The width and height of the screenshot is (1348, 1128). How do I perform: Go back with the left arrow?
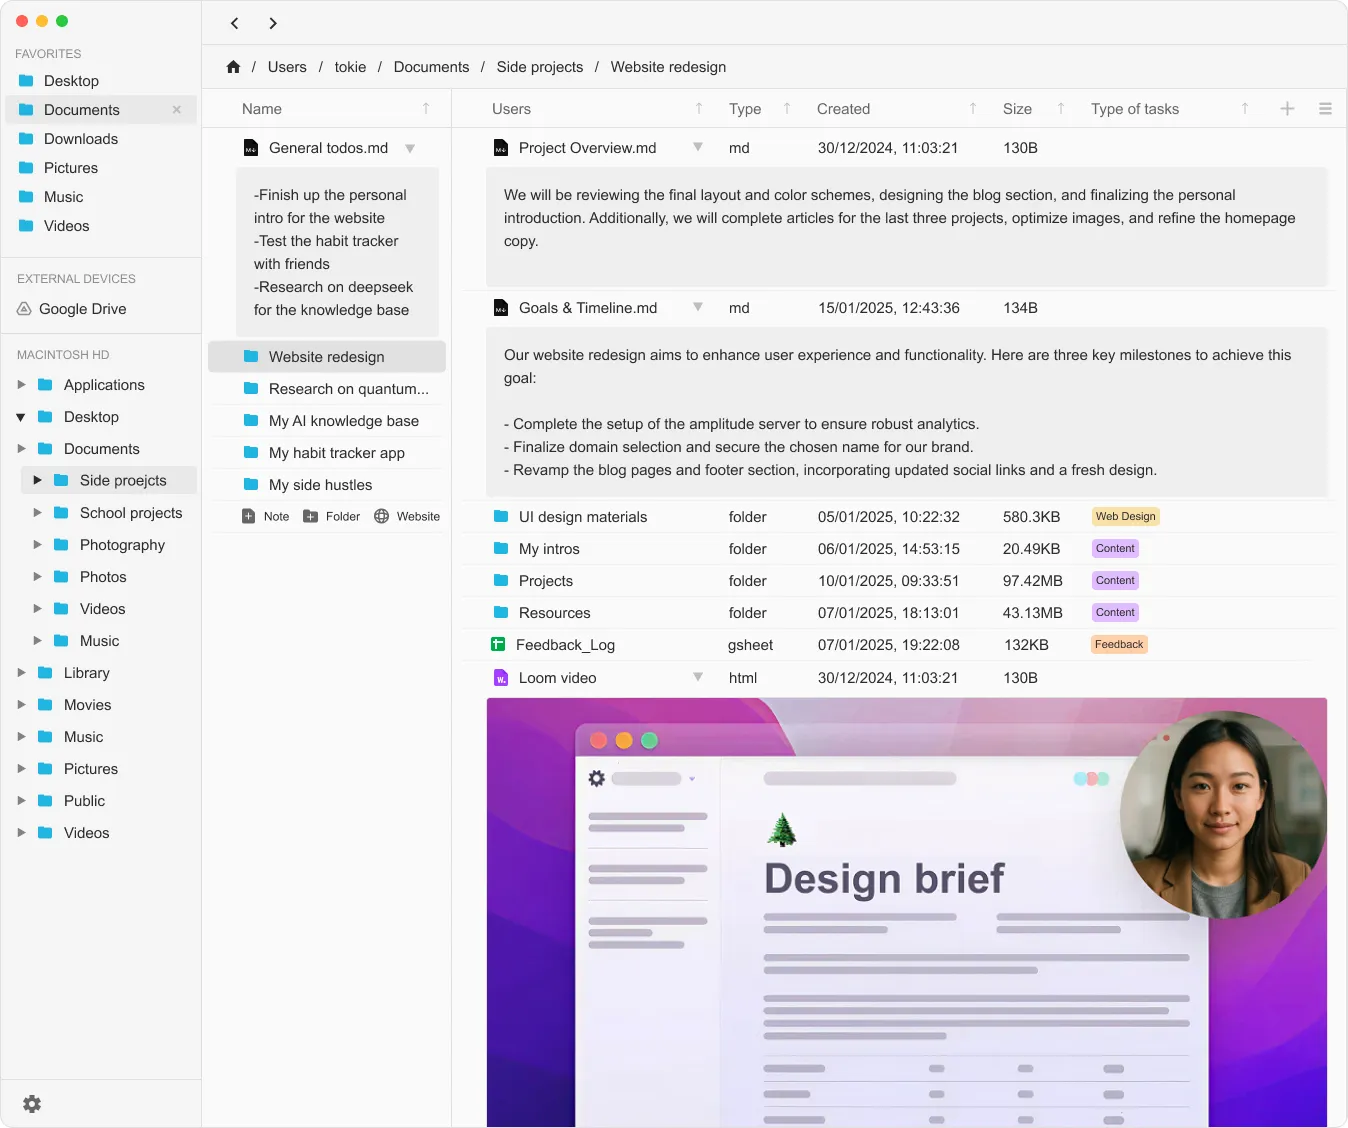235,23
